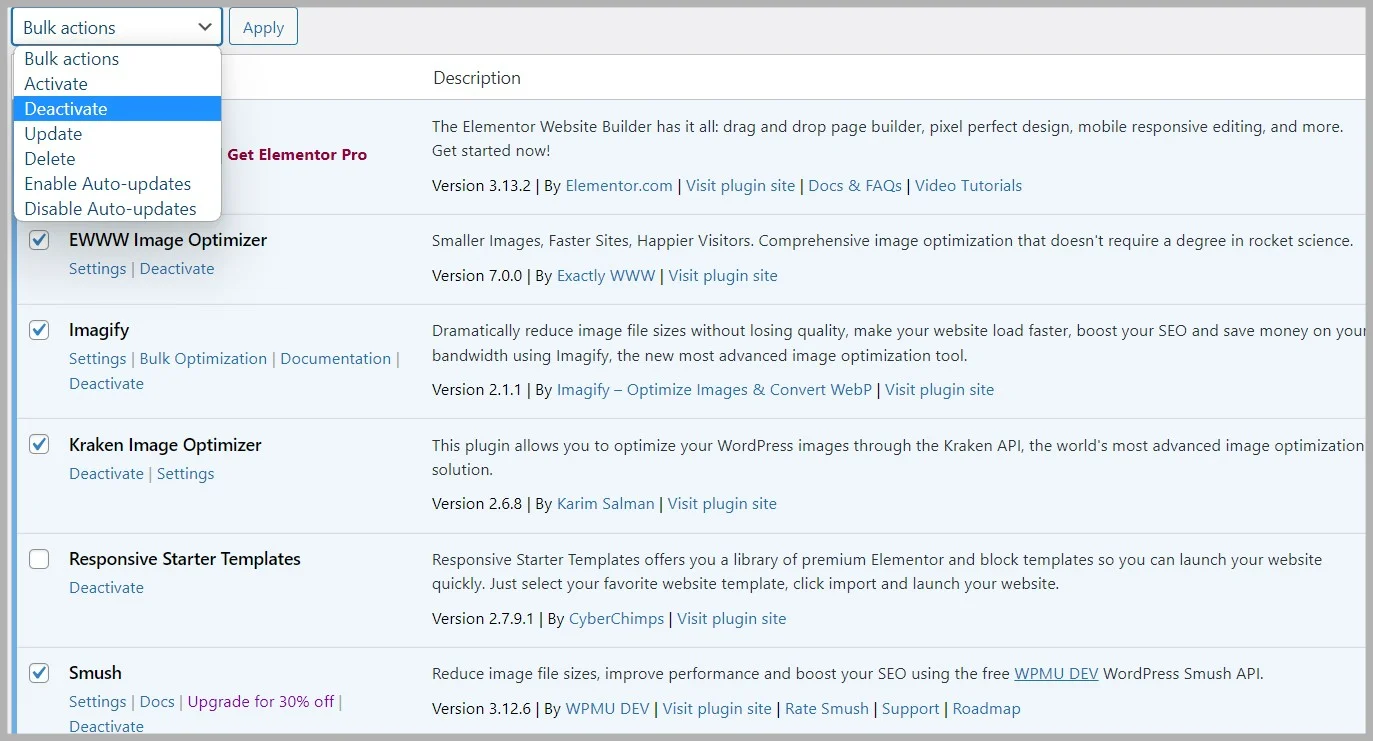The width and height of the screenshot is (1373, 741).
Task: Open the Smush Support link
Action: point(911,709)
